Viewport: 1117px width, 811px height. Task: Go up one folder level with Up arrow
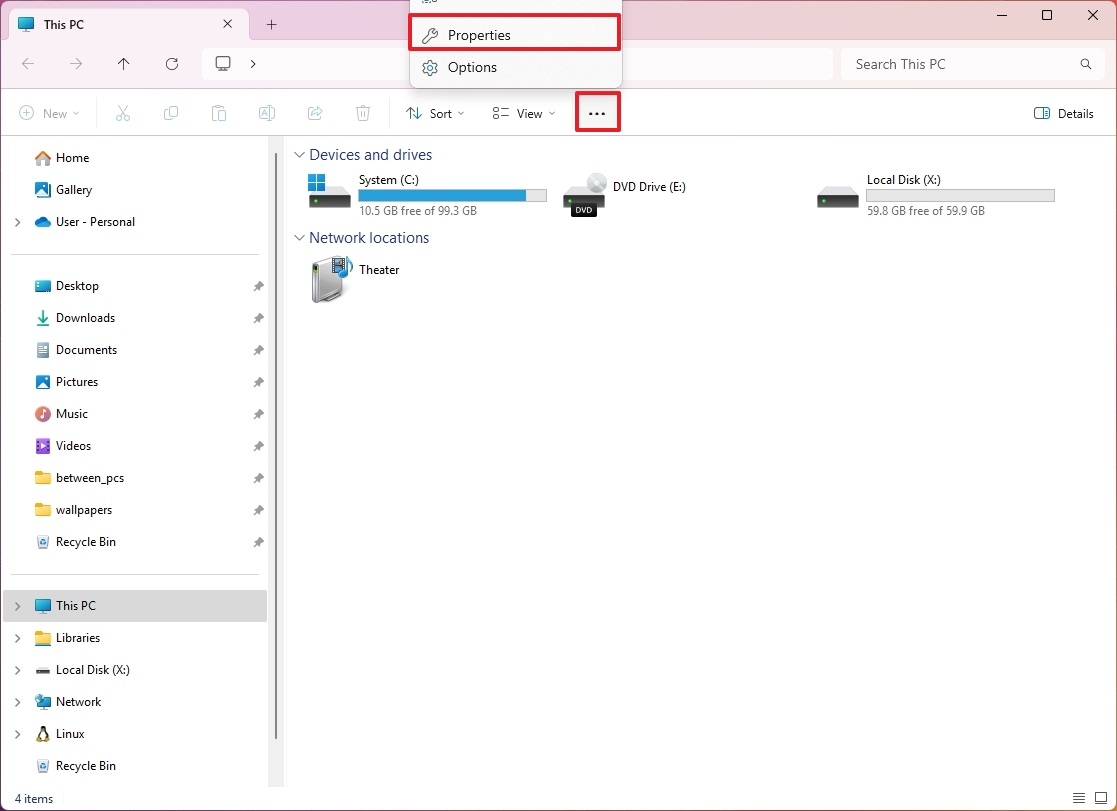[x=124, y=64]
